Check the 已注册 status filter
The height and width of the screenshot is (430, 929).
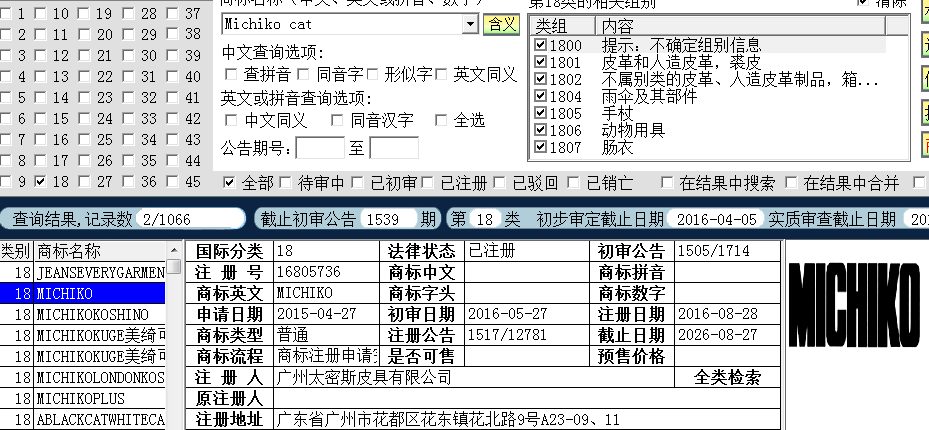(427, 183)
